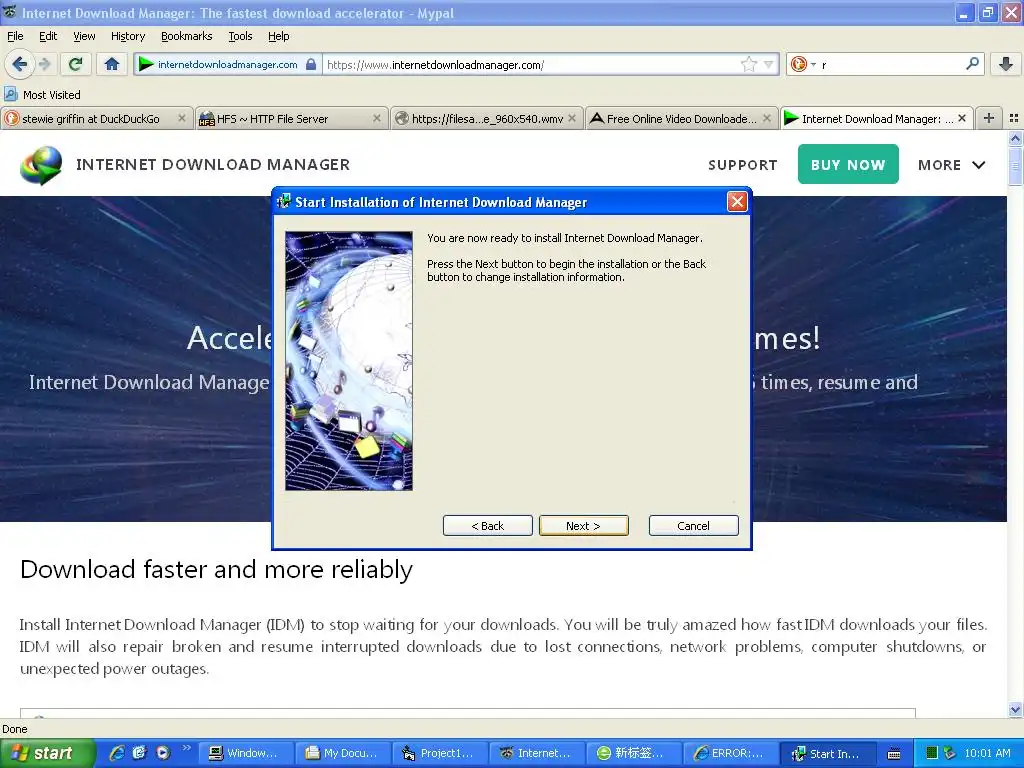Click the network tray icon beside the clock

(x=950, y=753)
